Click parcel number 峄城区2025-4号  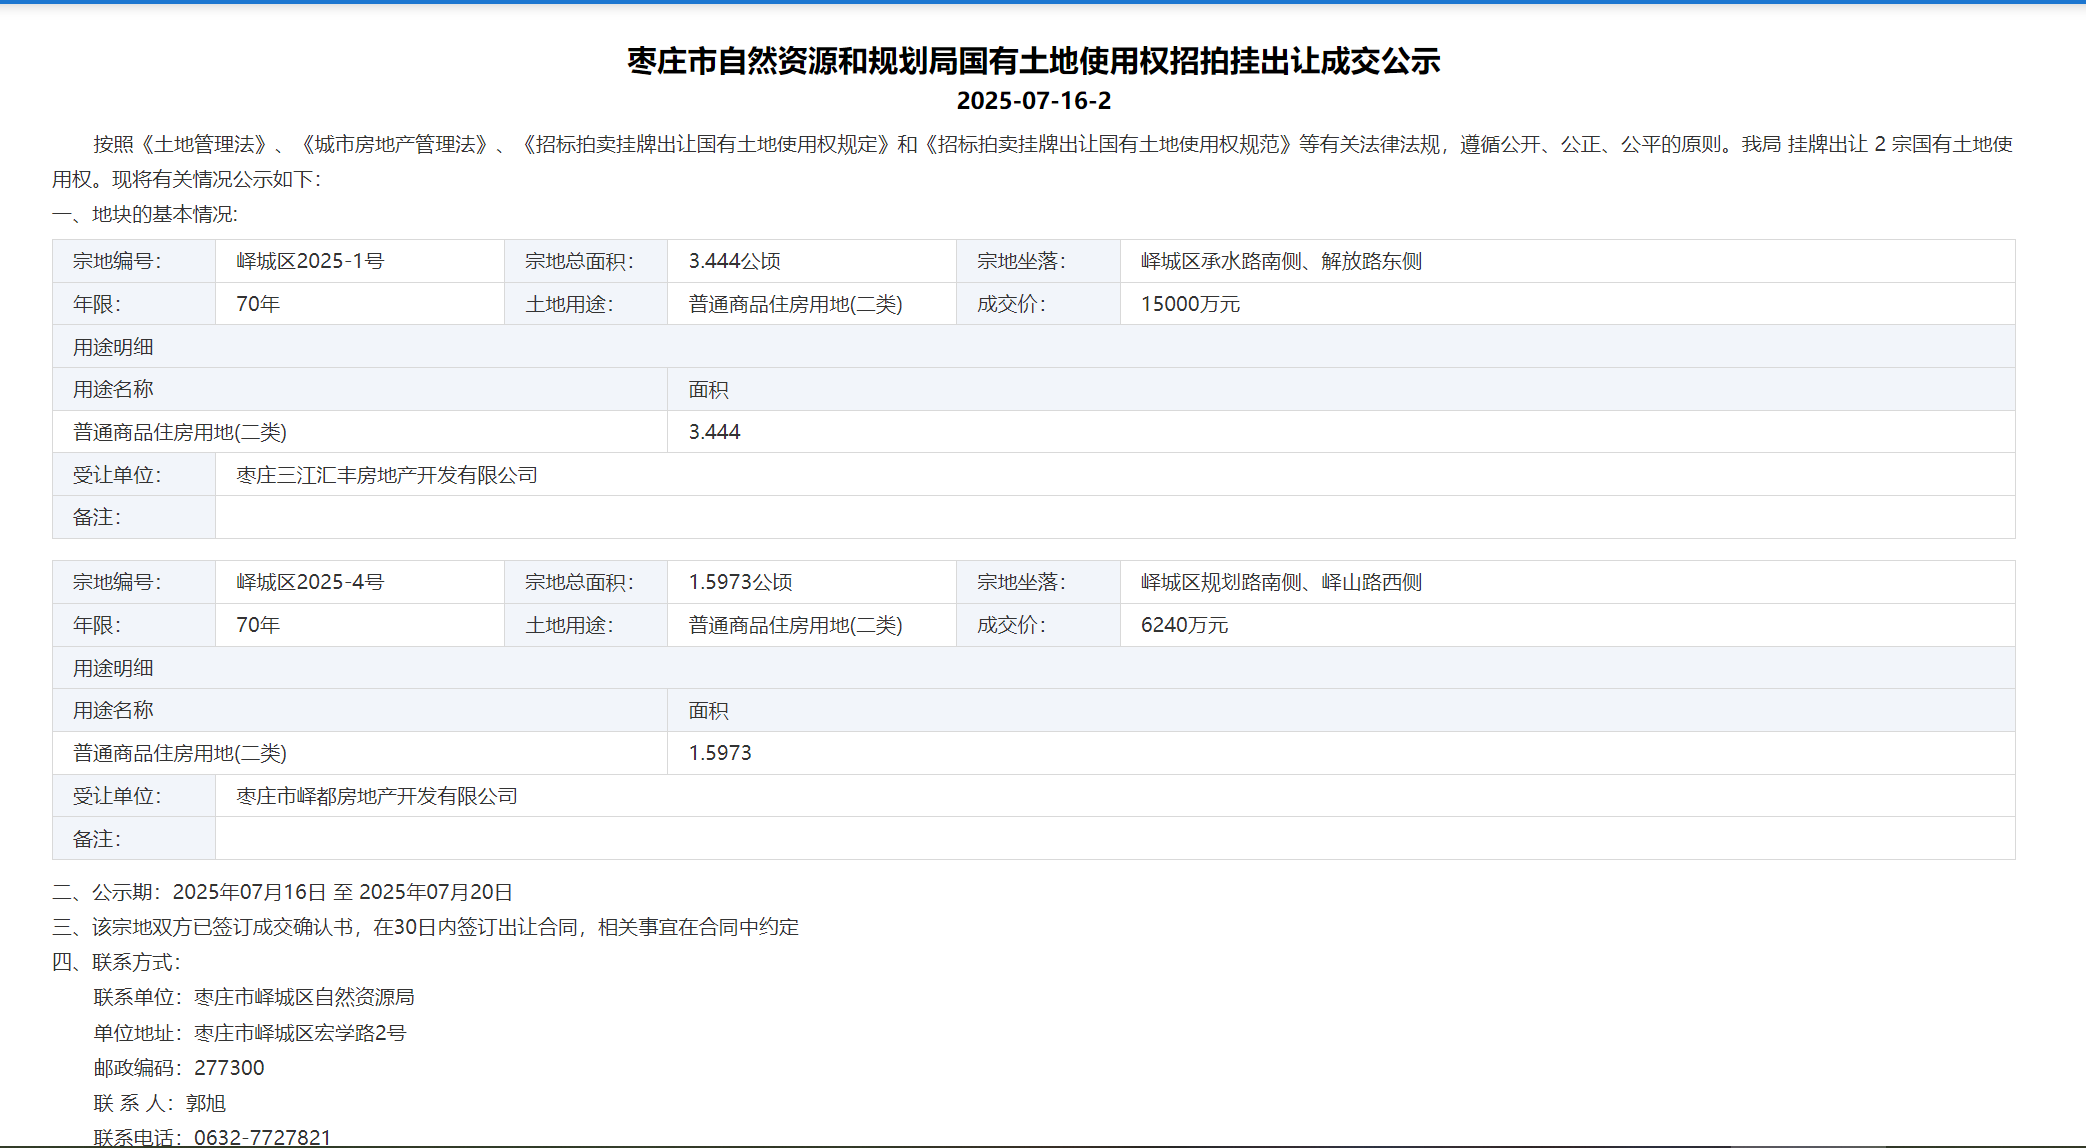[310, 582]
